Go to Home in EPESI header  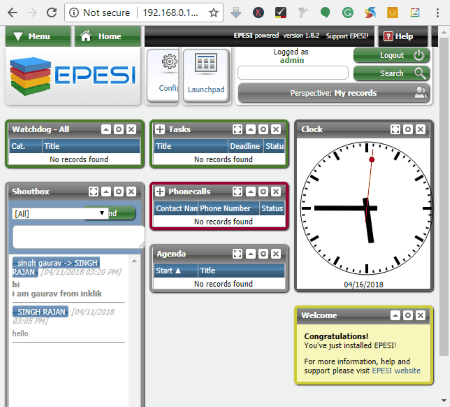(x=108, y=36)
